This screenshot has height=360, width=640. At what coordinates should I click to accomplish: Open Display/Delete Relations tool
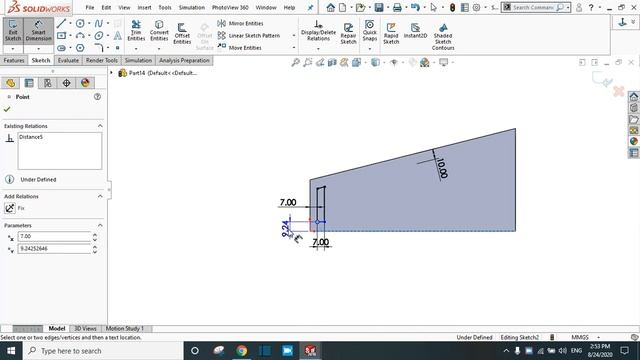(x=318, y=31)
